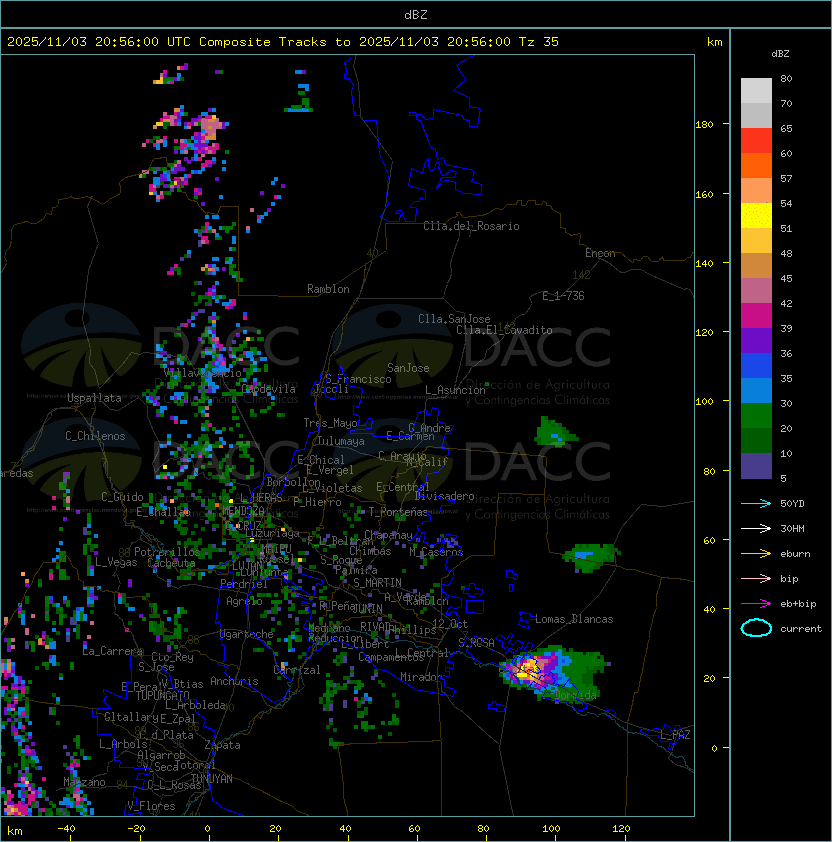Image resolution: width=832 pixels, height=842 pixels.
Task: Click the '120' tick on the horizontal axis
Action: (621, 829)
